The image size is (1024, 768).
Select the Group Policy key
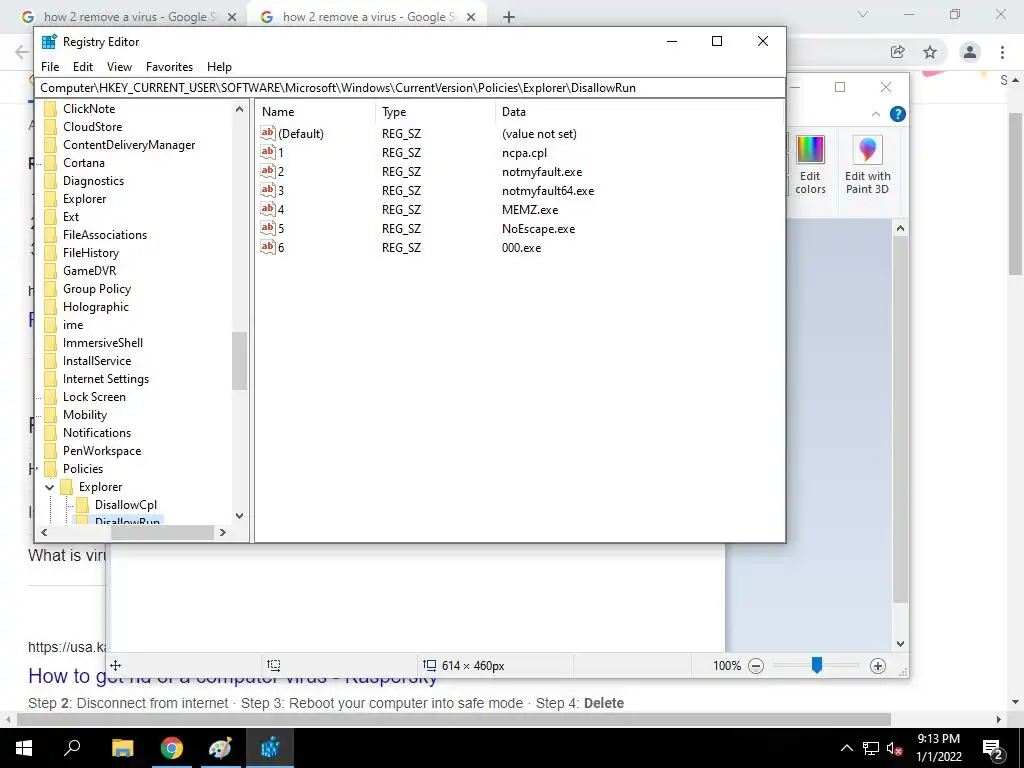click(x=97, y=289)
